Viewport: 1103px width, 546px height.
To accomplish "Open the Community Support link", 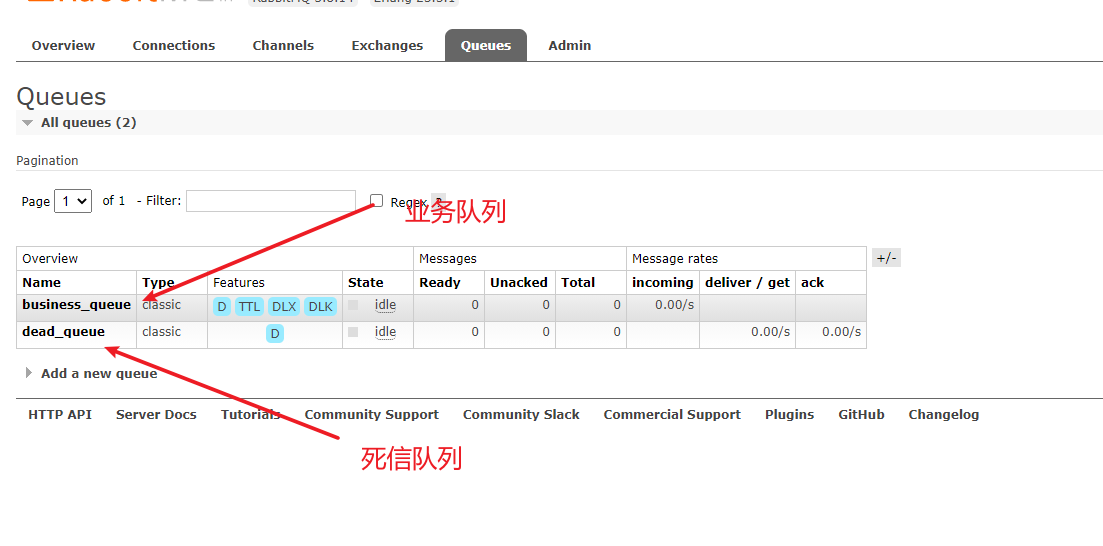I will coord(371,414).
